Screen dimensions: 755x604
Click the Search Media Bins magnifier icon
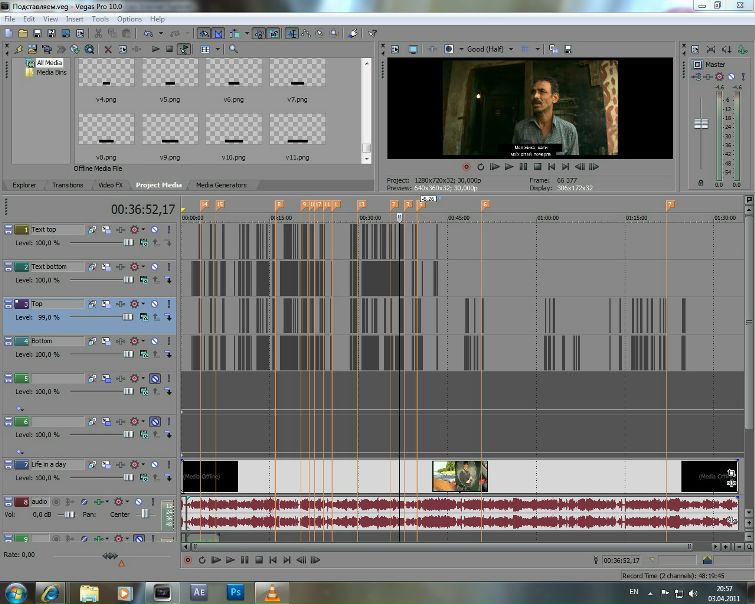click(x=234, y=49)
